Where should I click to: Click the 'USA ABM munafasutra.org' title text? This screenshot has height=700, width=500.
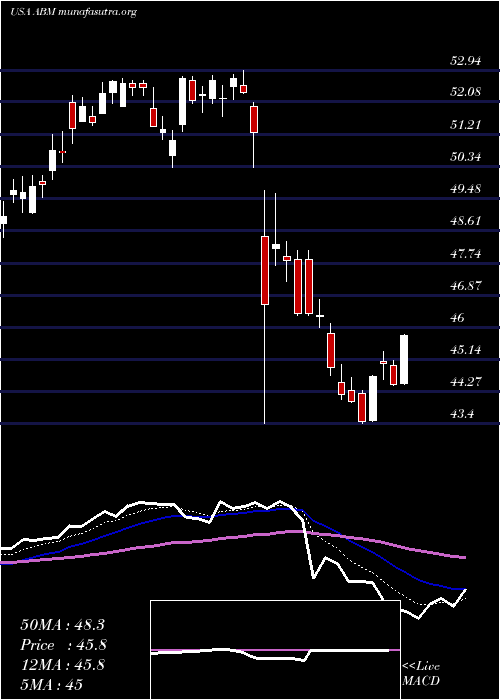point(73,12)
